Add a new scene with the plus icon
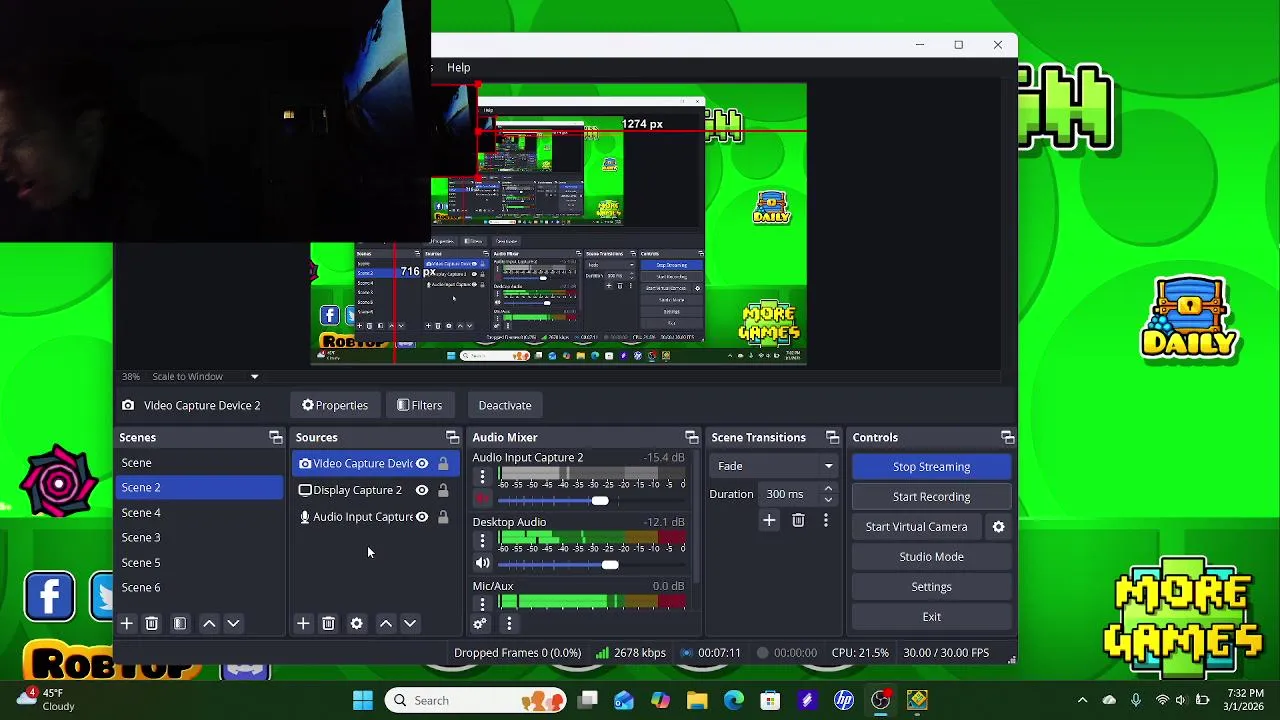Viewport: 1280px width, 720px height. (127, 623)
